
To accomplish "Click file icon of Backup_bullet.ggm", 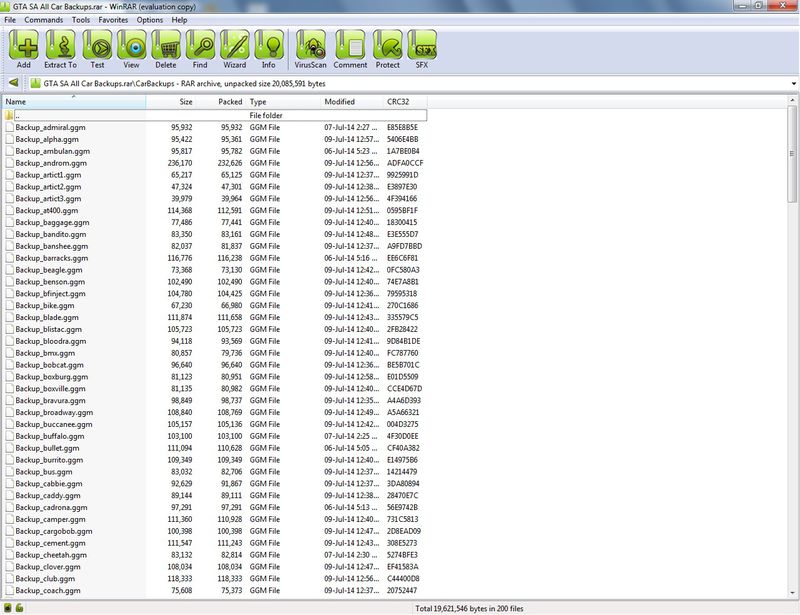I will tap(9, 448).
